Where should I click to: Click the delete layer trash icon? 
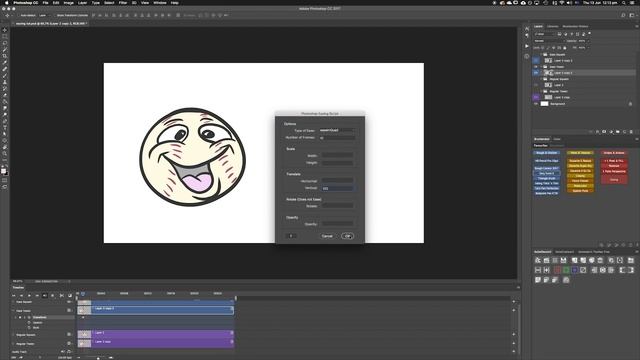pos(631,132)
